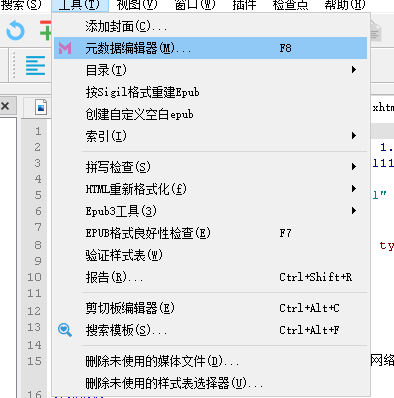Choose 删除未使用的样式表选择器(U)...

click(x=210, y=383)
